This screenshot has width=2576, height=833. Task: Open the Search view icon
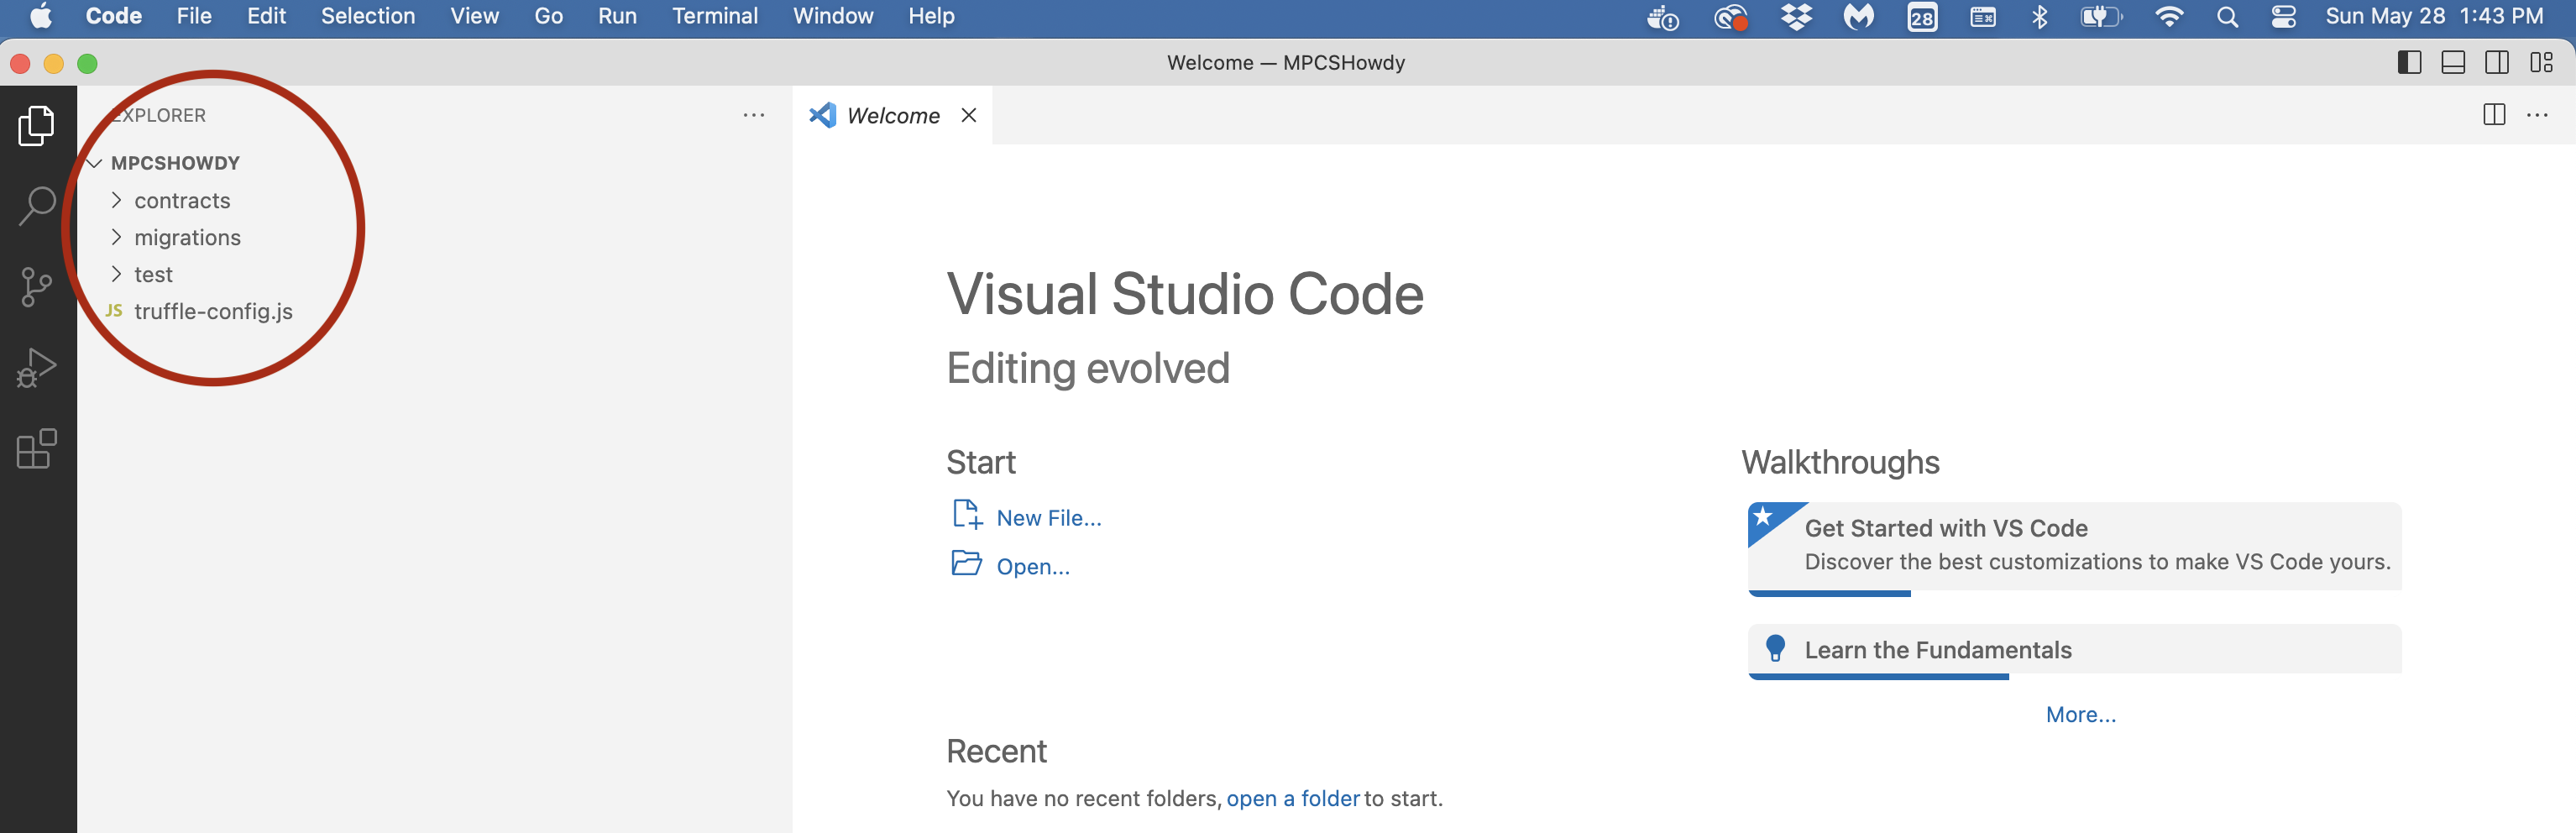coord(37,206)
